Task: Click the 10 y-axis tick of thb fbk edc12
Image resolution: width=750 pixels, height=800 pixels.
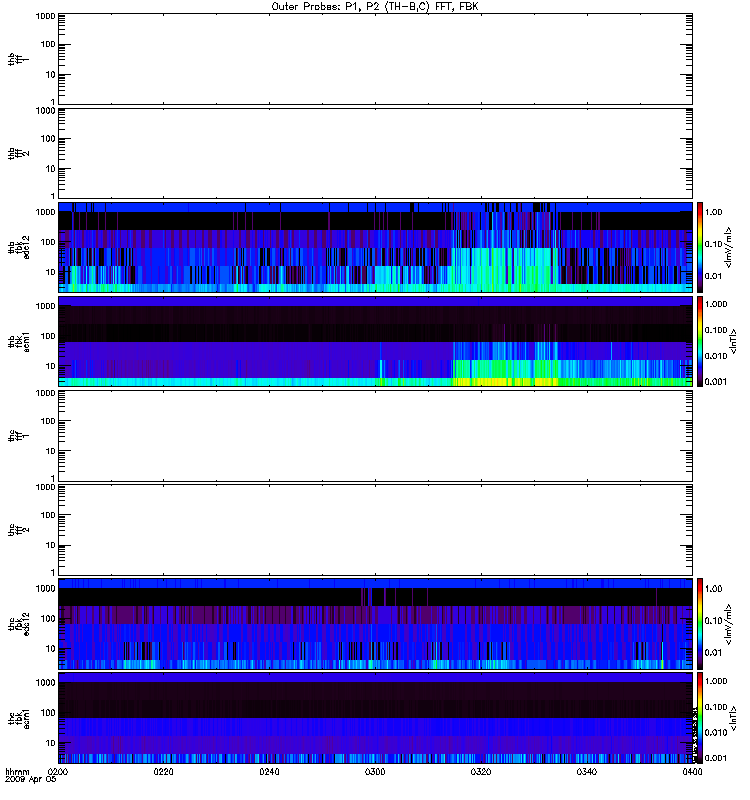Action: (51, 272)
